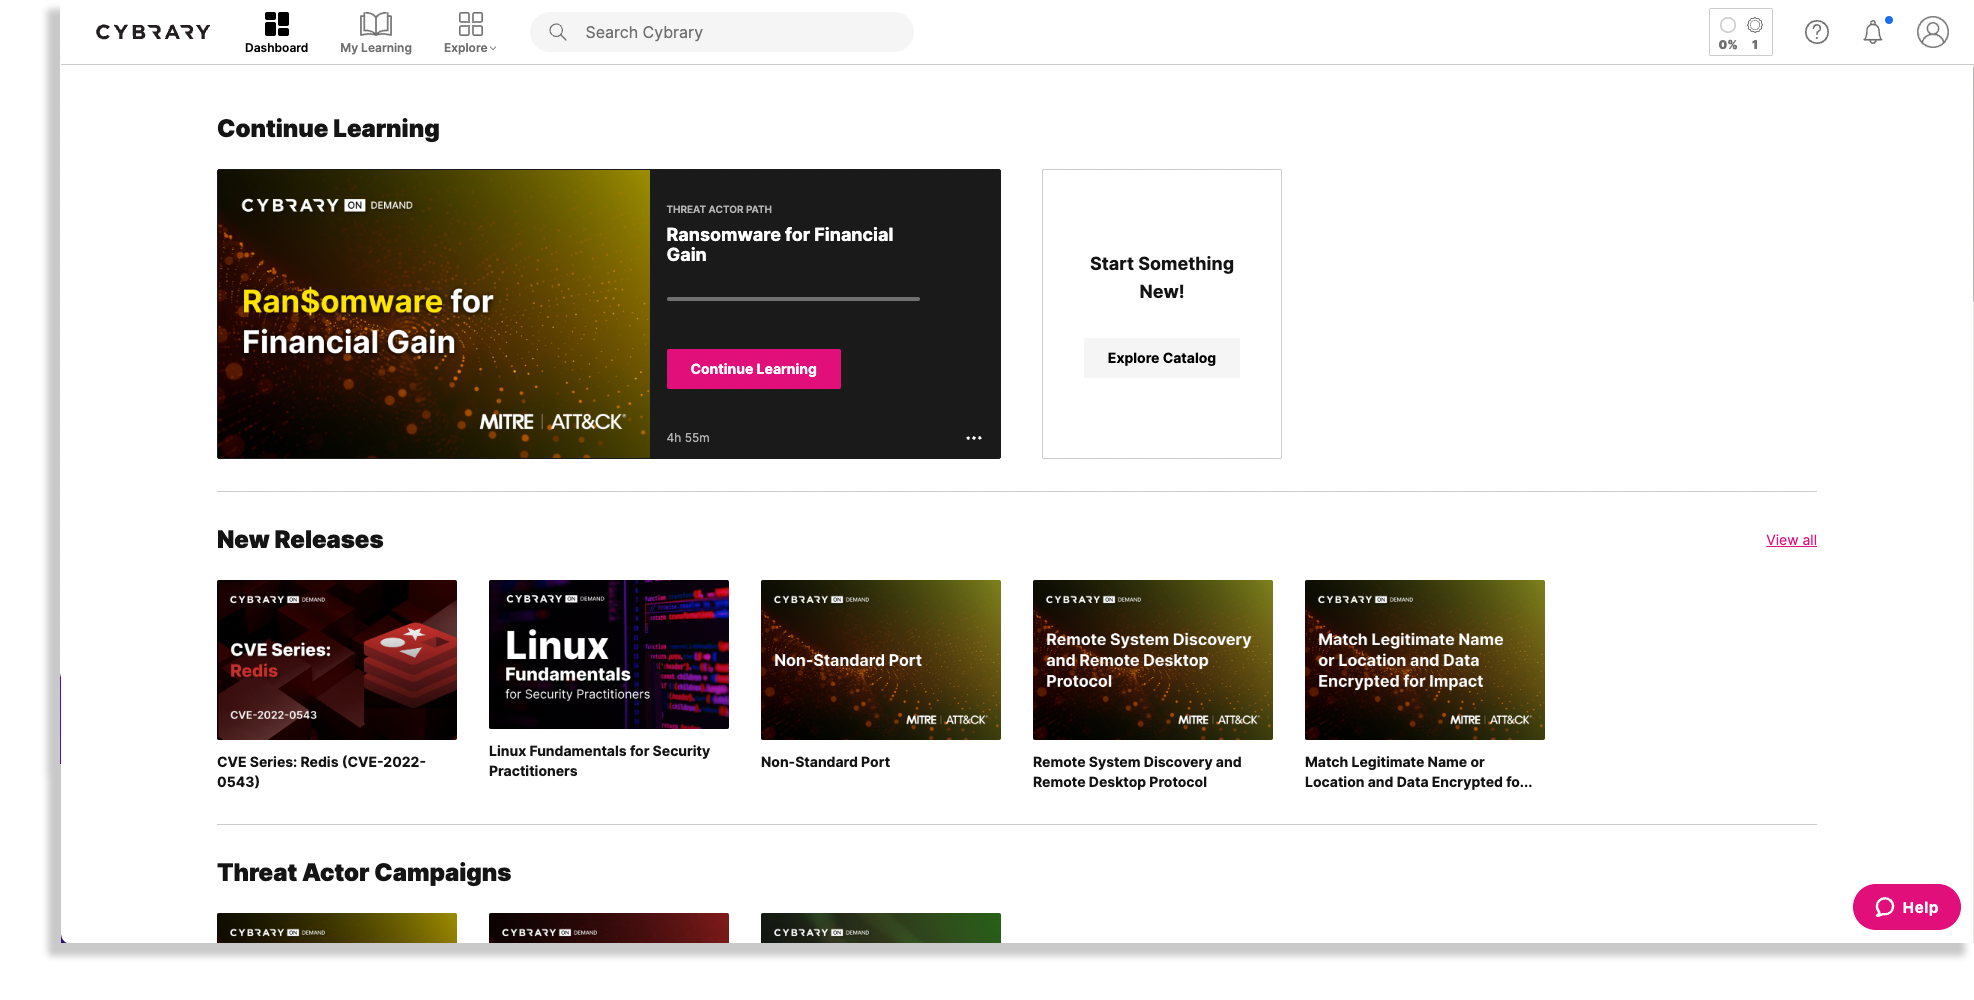The height and width of the screenshot is (1000, 1974).
Task: Open Match Legitimate Name course thumbnail
Action: 1425,660
